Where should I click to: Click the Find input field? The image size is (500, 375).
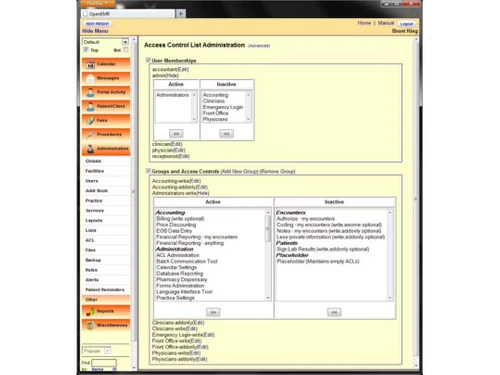[x=104, y=363]
